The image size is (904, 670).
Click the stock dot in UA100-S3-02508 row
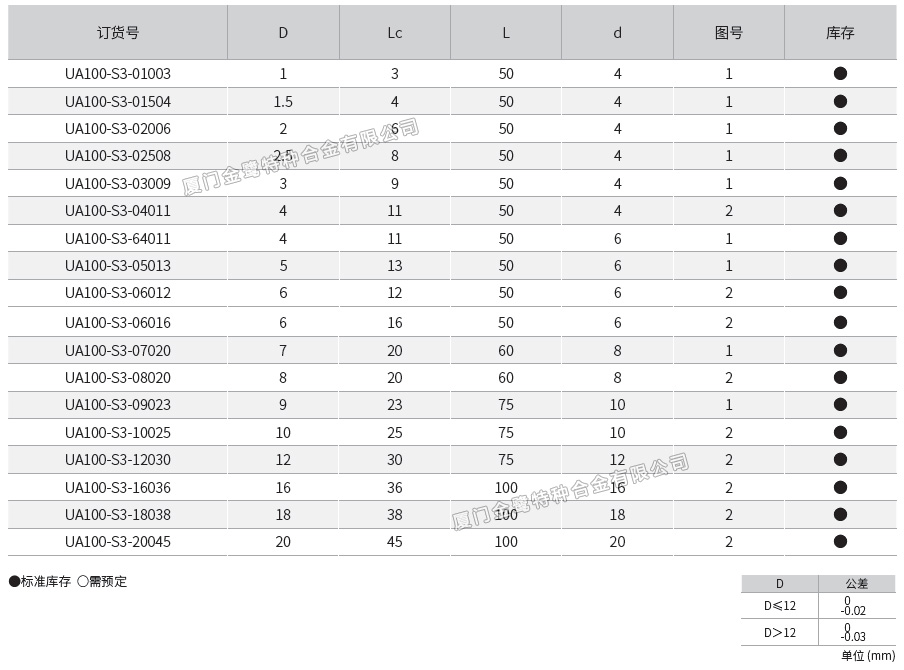click(x=840, y=156)
